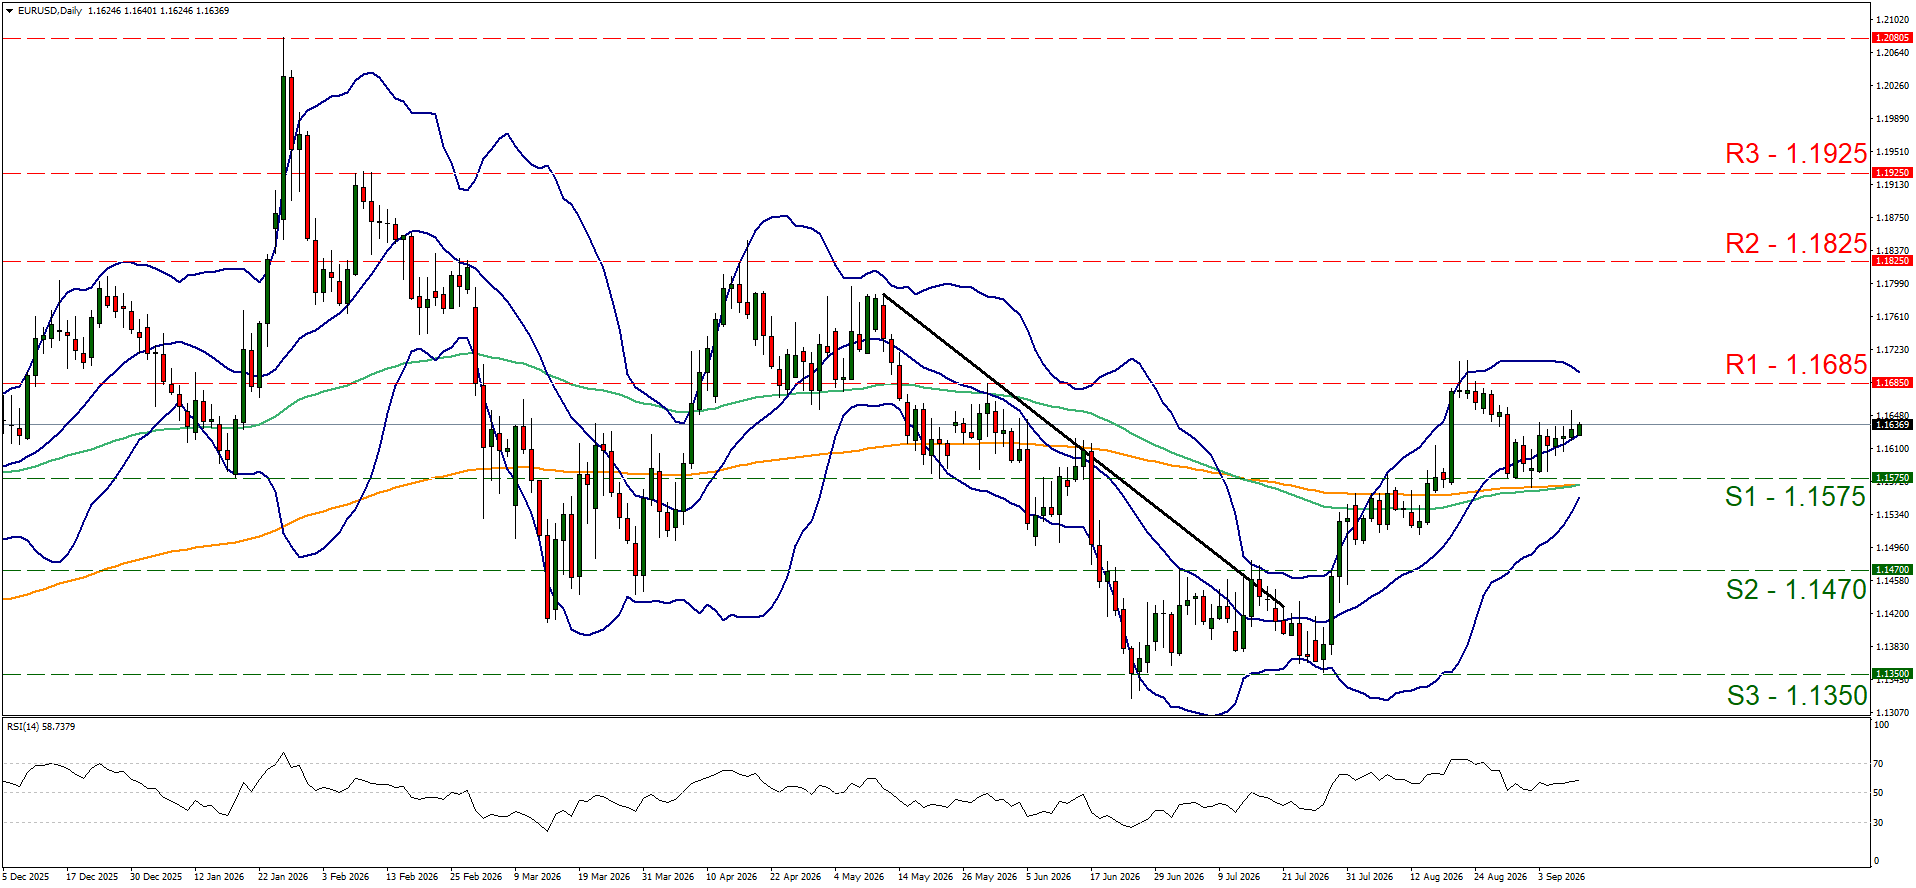Click the EURUSD,Daily chart title

tap(50, 11)
